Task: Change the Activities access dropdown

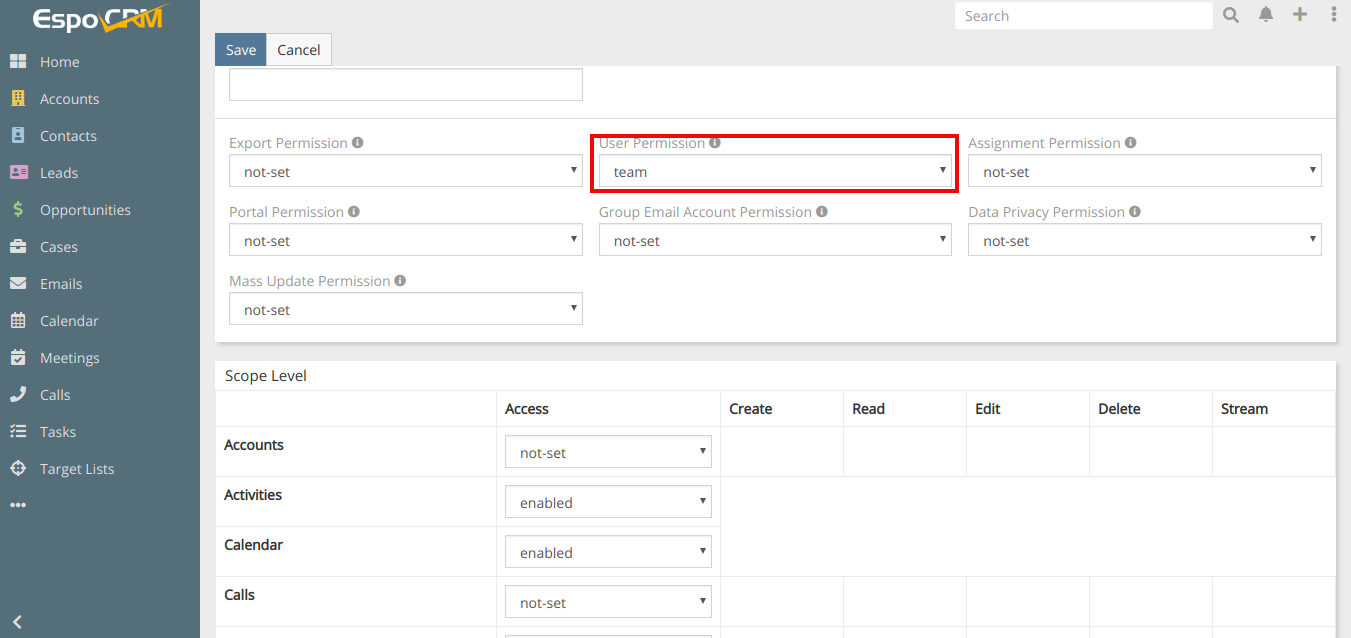Action: 608,502
